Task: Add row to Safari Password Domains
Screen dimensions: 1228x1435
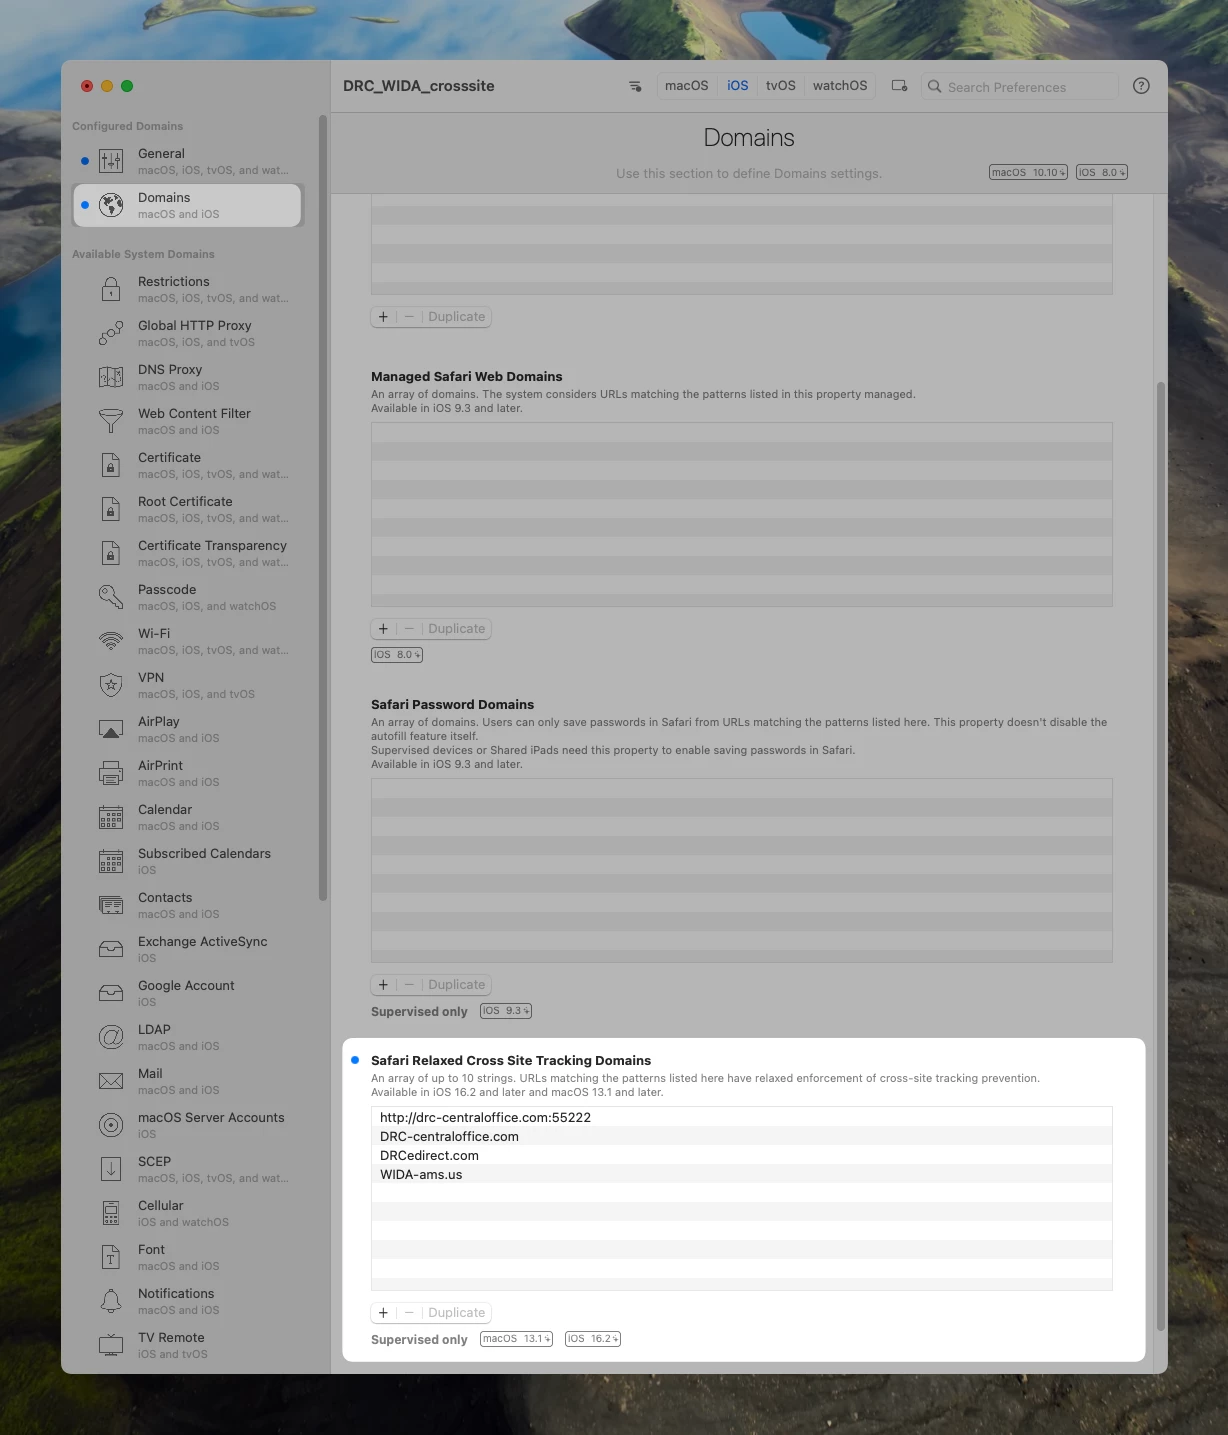Action: (x=383, y=985)
